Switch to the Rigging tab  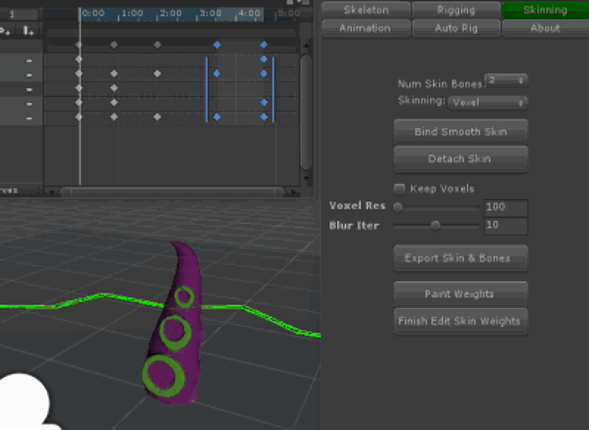456,10
